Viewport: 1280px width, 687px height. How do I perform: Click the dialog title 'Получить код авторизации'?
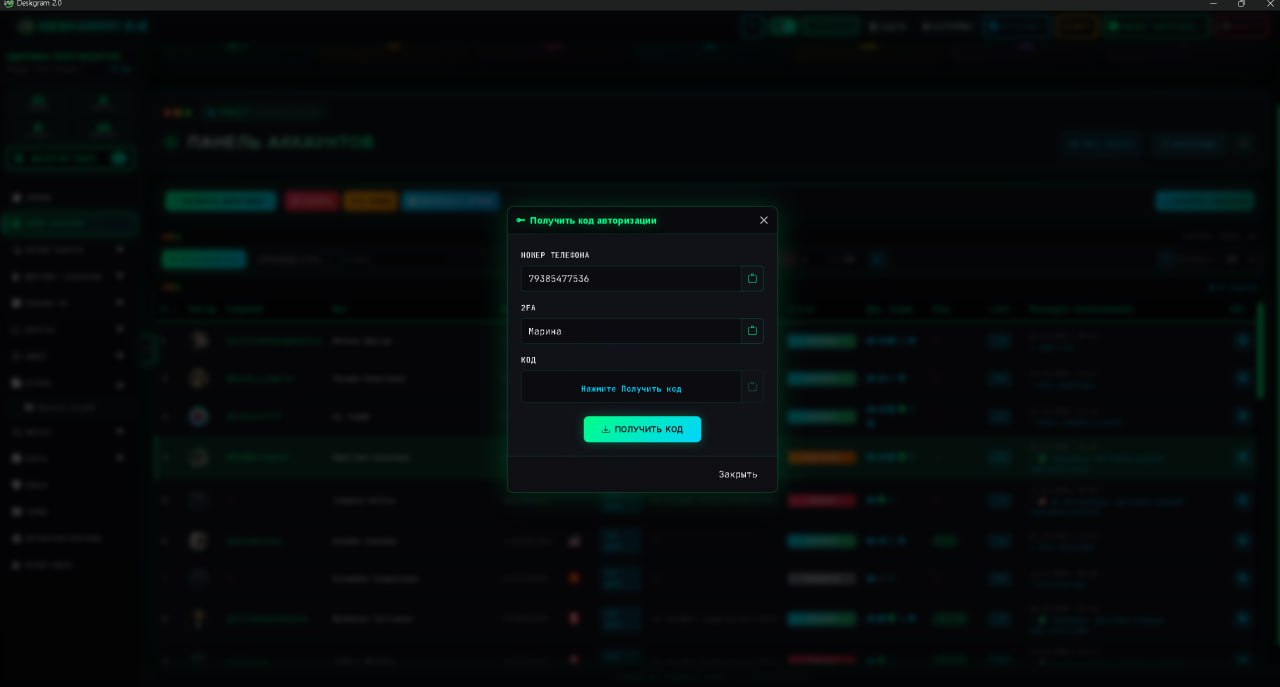(593, 220)
